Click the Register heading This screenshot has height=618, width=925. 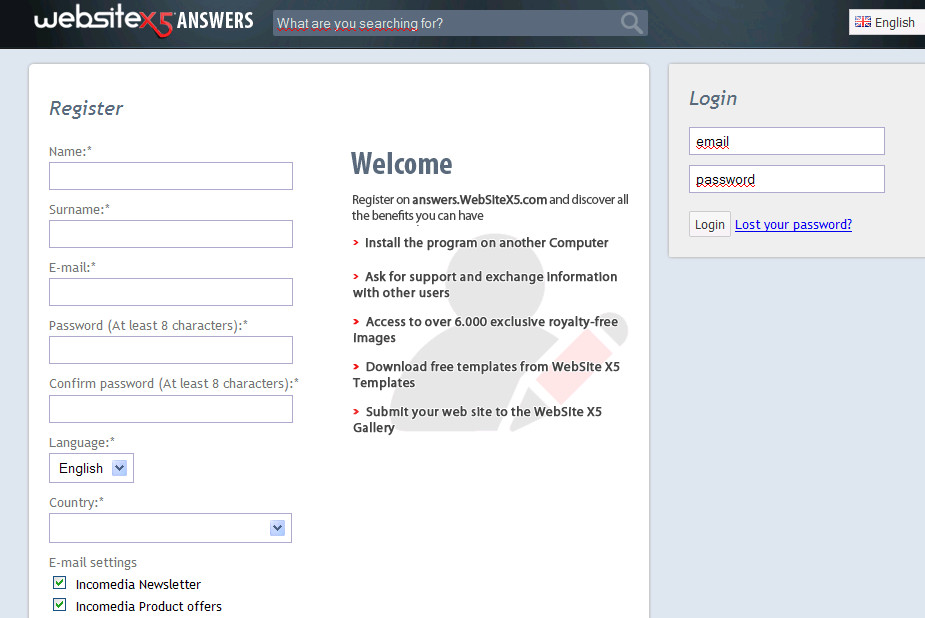[86, 108]
